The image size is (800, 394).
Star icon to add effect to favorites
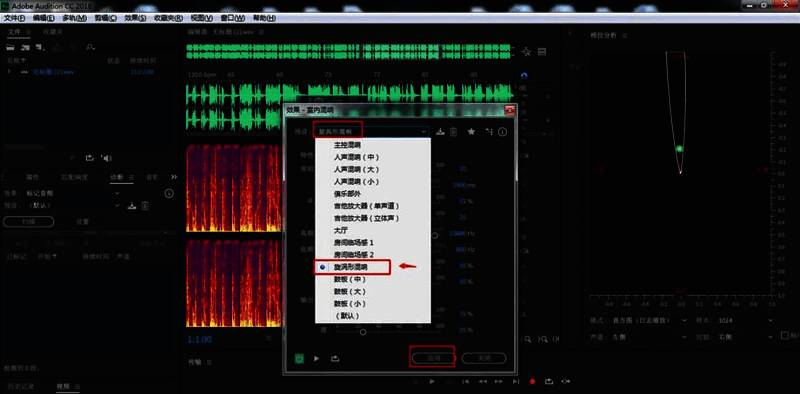coord(471,132)
